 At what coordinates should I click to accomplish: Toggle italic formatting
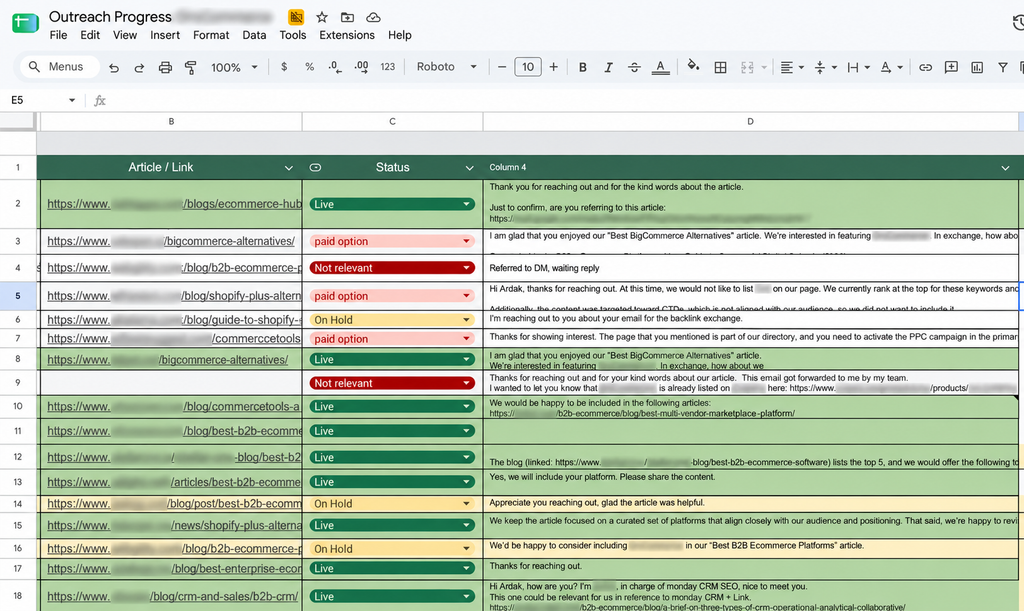click(x=608, y=67)
